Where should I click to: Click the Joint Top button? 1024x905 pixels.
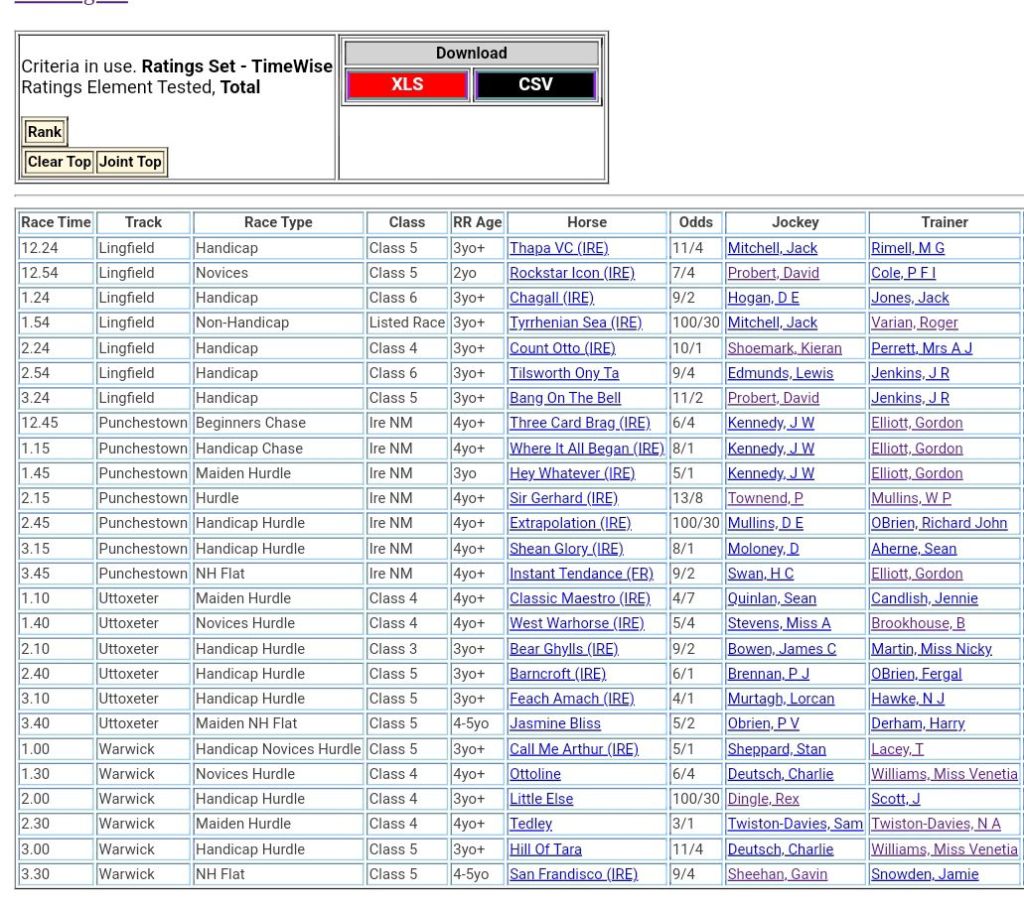(130, 162)
